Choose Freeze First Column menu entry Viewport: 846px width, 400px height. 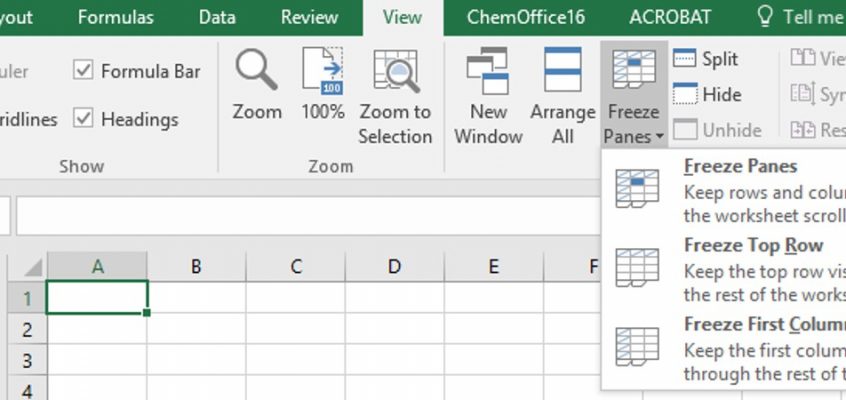[765, 324]
